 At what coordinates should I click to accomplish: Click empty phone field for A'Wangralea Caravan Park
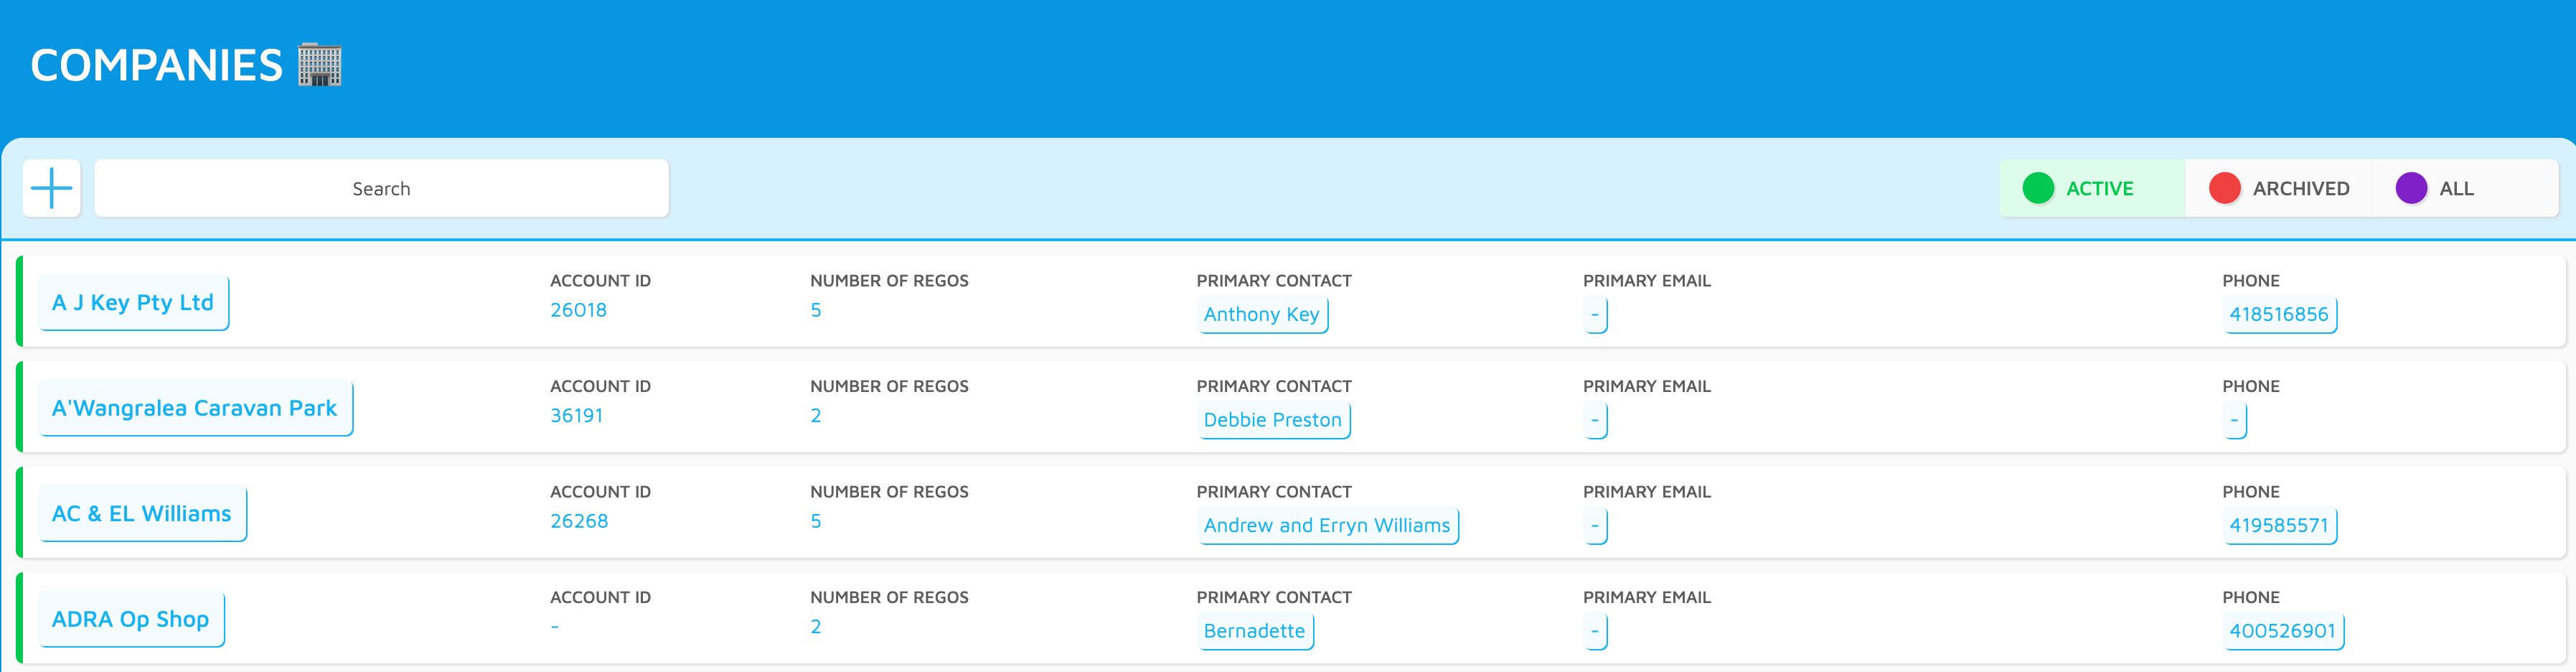click(x=2234, y=420)
